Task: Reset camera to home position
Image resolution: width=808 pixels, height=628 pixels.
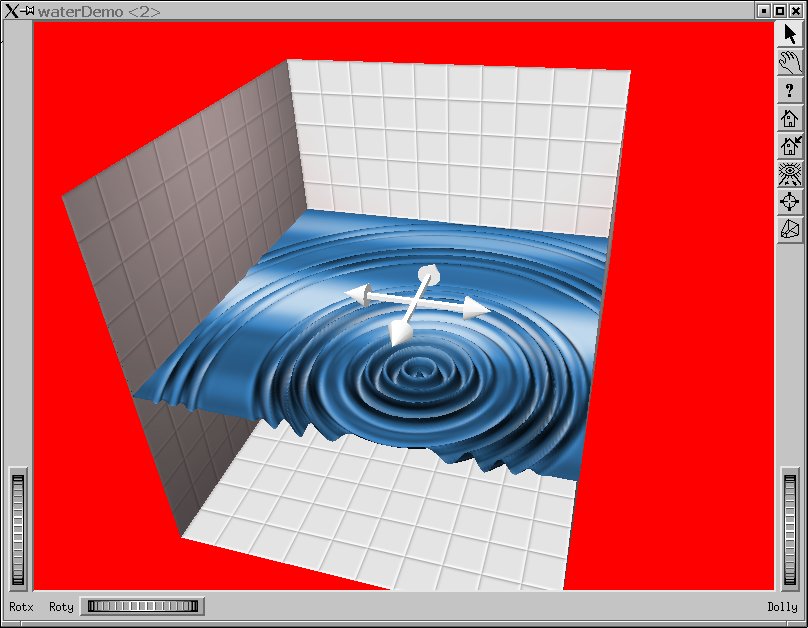Action: 789,118
